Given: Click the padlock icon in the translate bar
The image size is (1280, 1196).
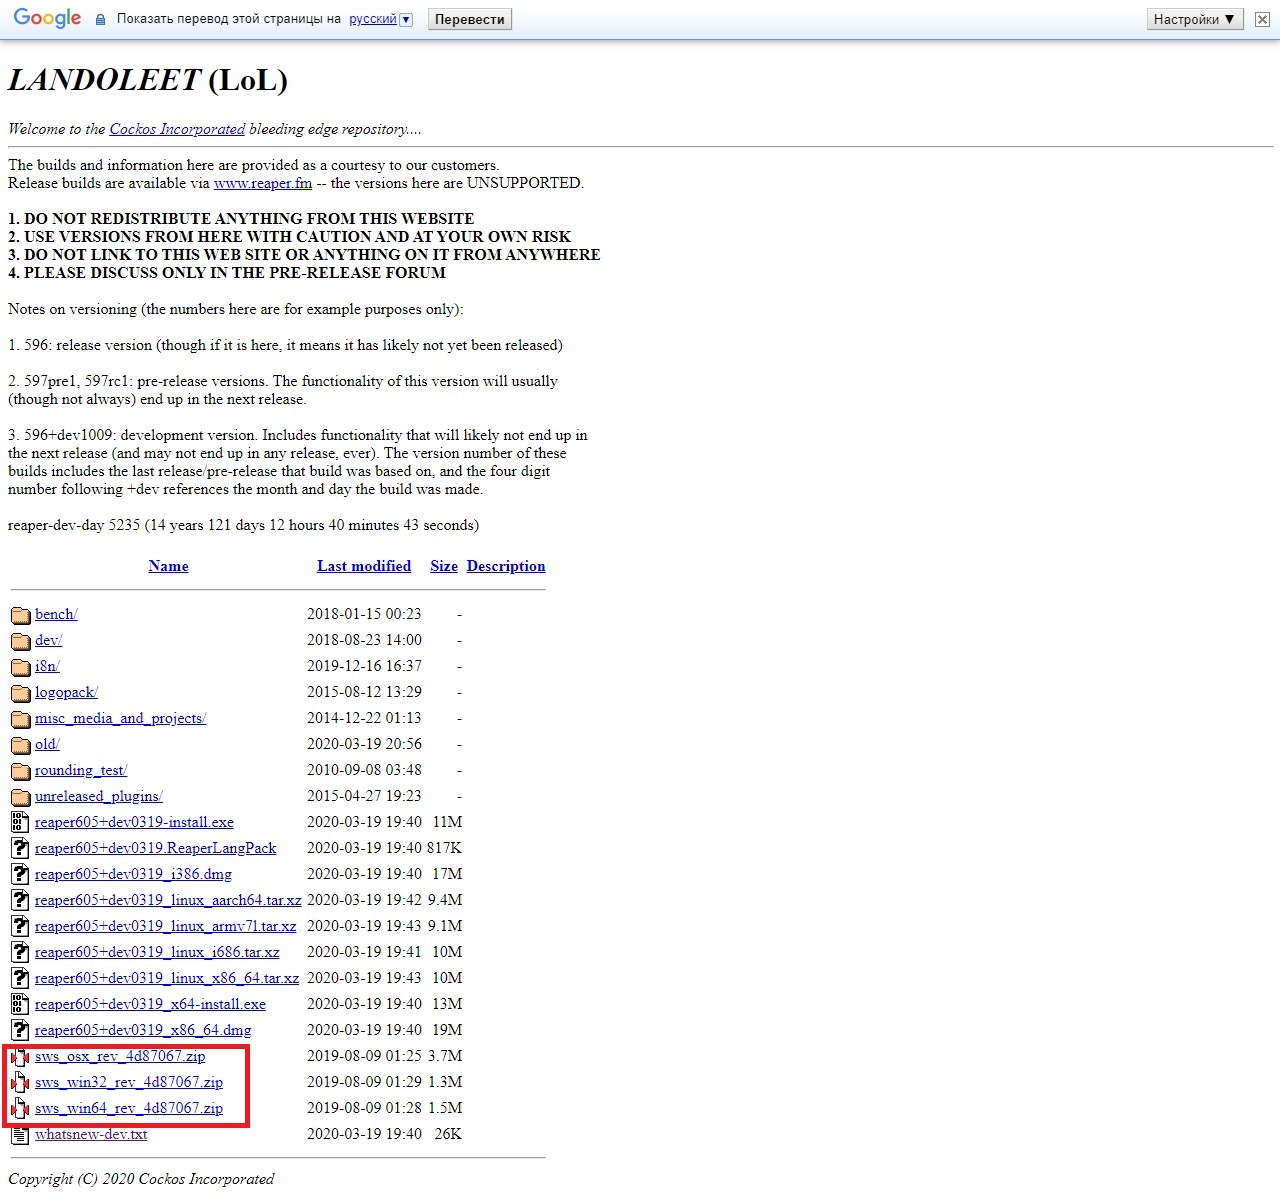Looking at the screenshot, I should 100,20.
